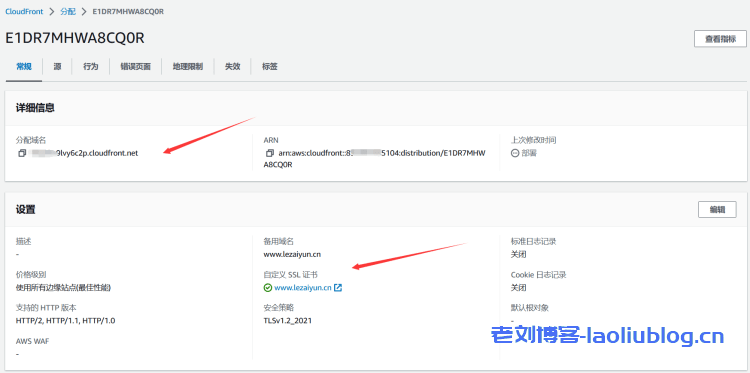
Task: Click the 设置 section heading
Action: pyautogui.click(x=25, y=209)
